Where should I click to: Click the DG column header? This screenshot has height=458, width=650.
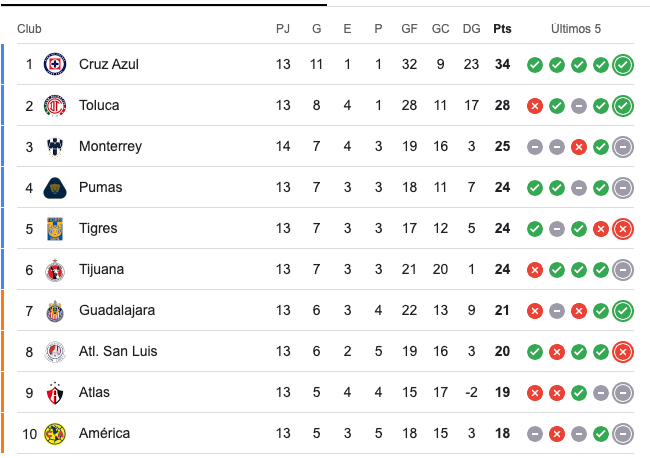pyautogui.click(x=471, y=29)
